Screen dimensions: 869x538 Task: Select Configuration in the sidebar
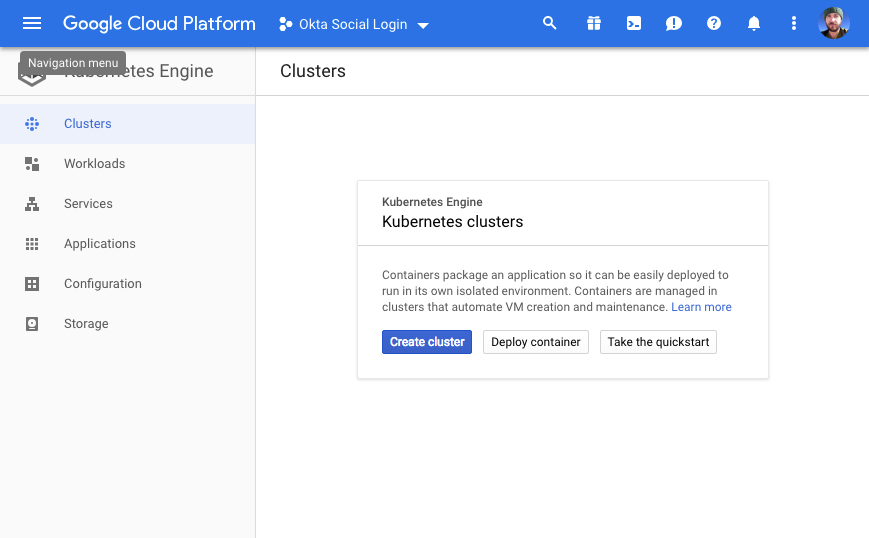(102, 284)
